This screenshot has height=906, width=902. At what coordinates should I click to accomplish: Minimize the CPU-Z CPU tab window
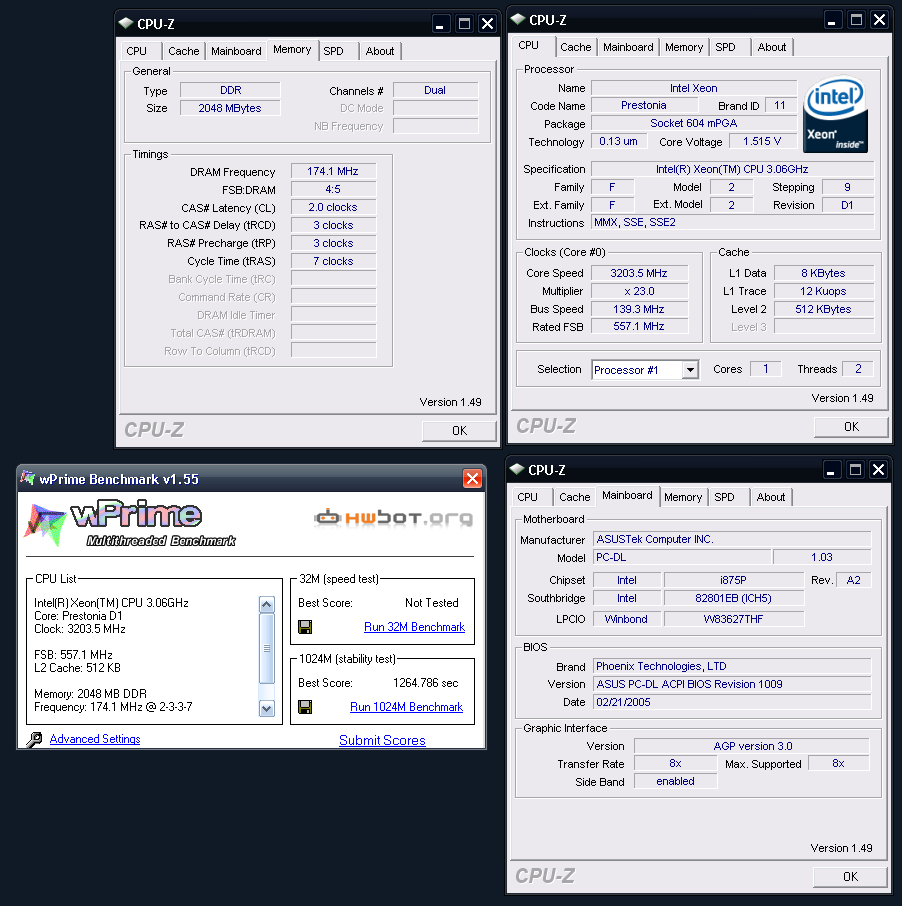(x=832, y=20)
